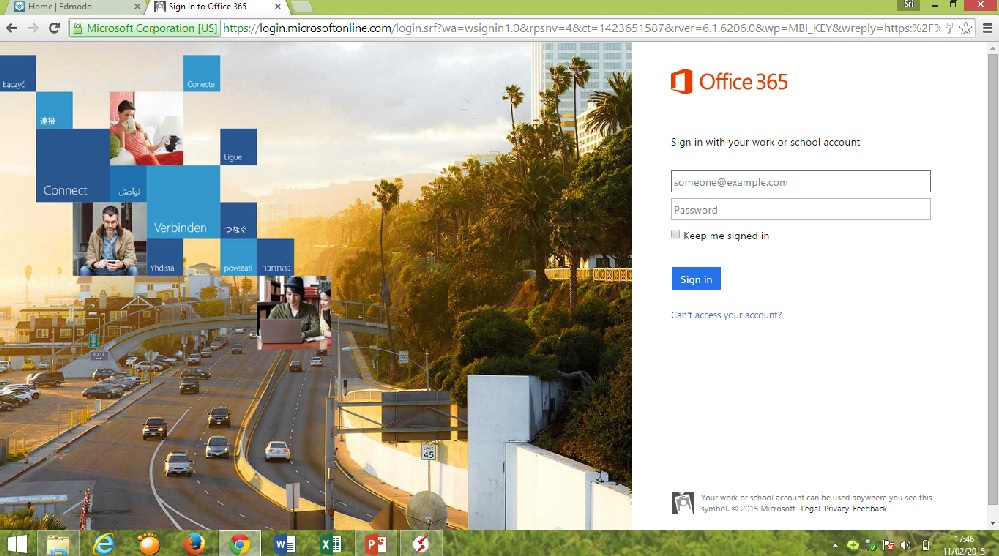Open the Windows Start button

[18, 544]
